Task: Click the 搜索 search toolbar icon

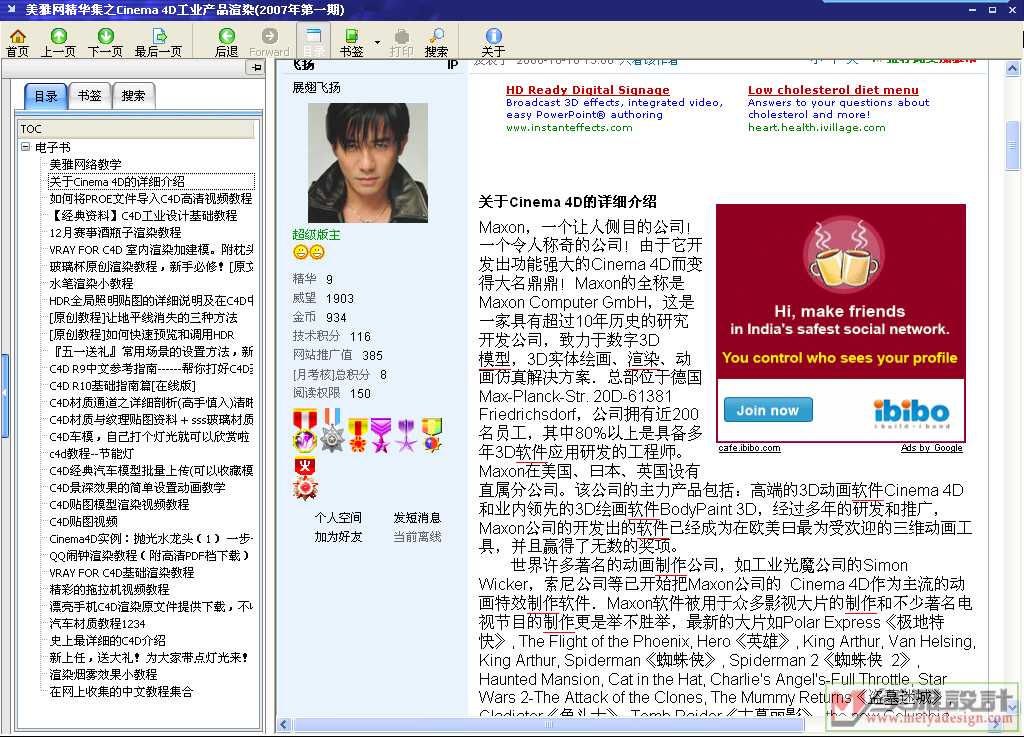Action: point(436,42)
